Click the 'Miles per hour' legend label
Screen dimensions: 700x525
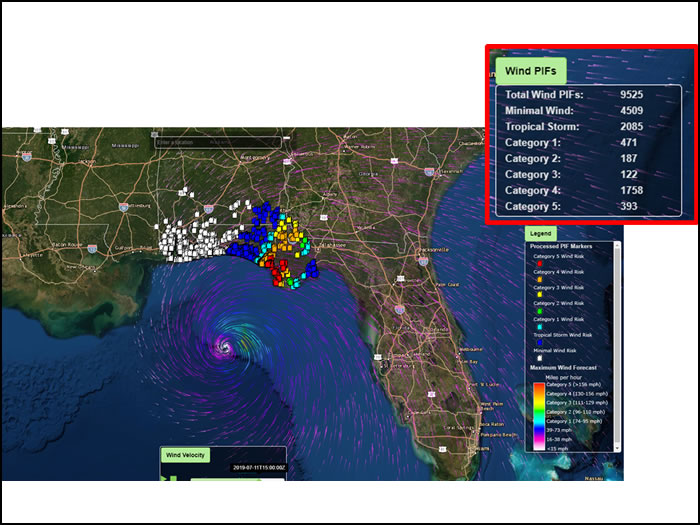pos(563,377)
